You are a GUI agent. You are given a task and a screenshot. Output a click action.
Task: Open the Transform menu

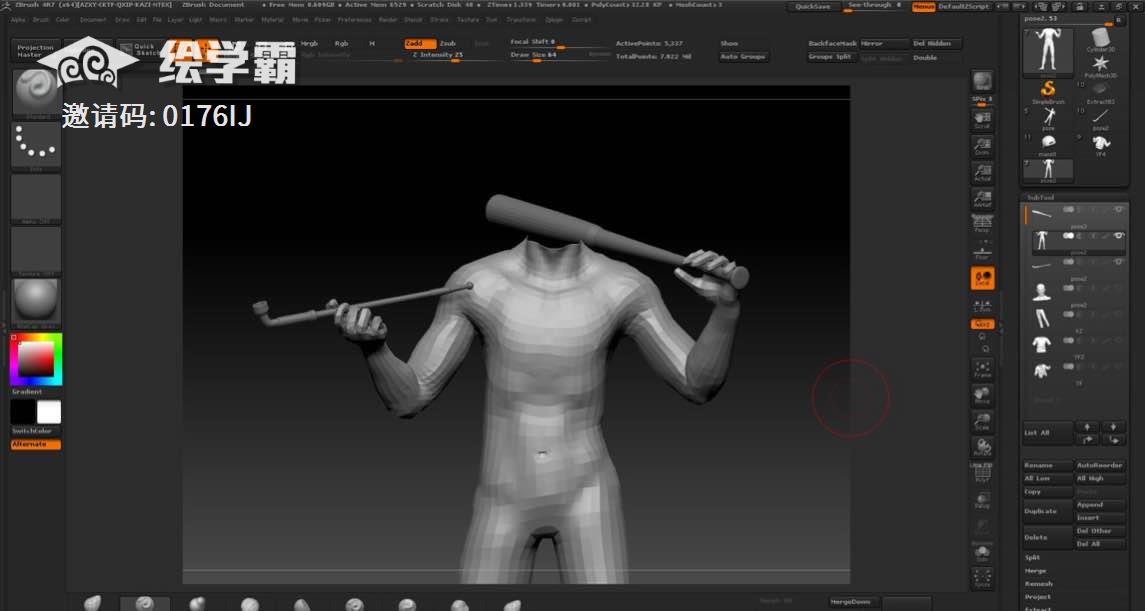tap(521, 20)
